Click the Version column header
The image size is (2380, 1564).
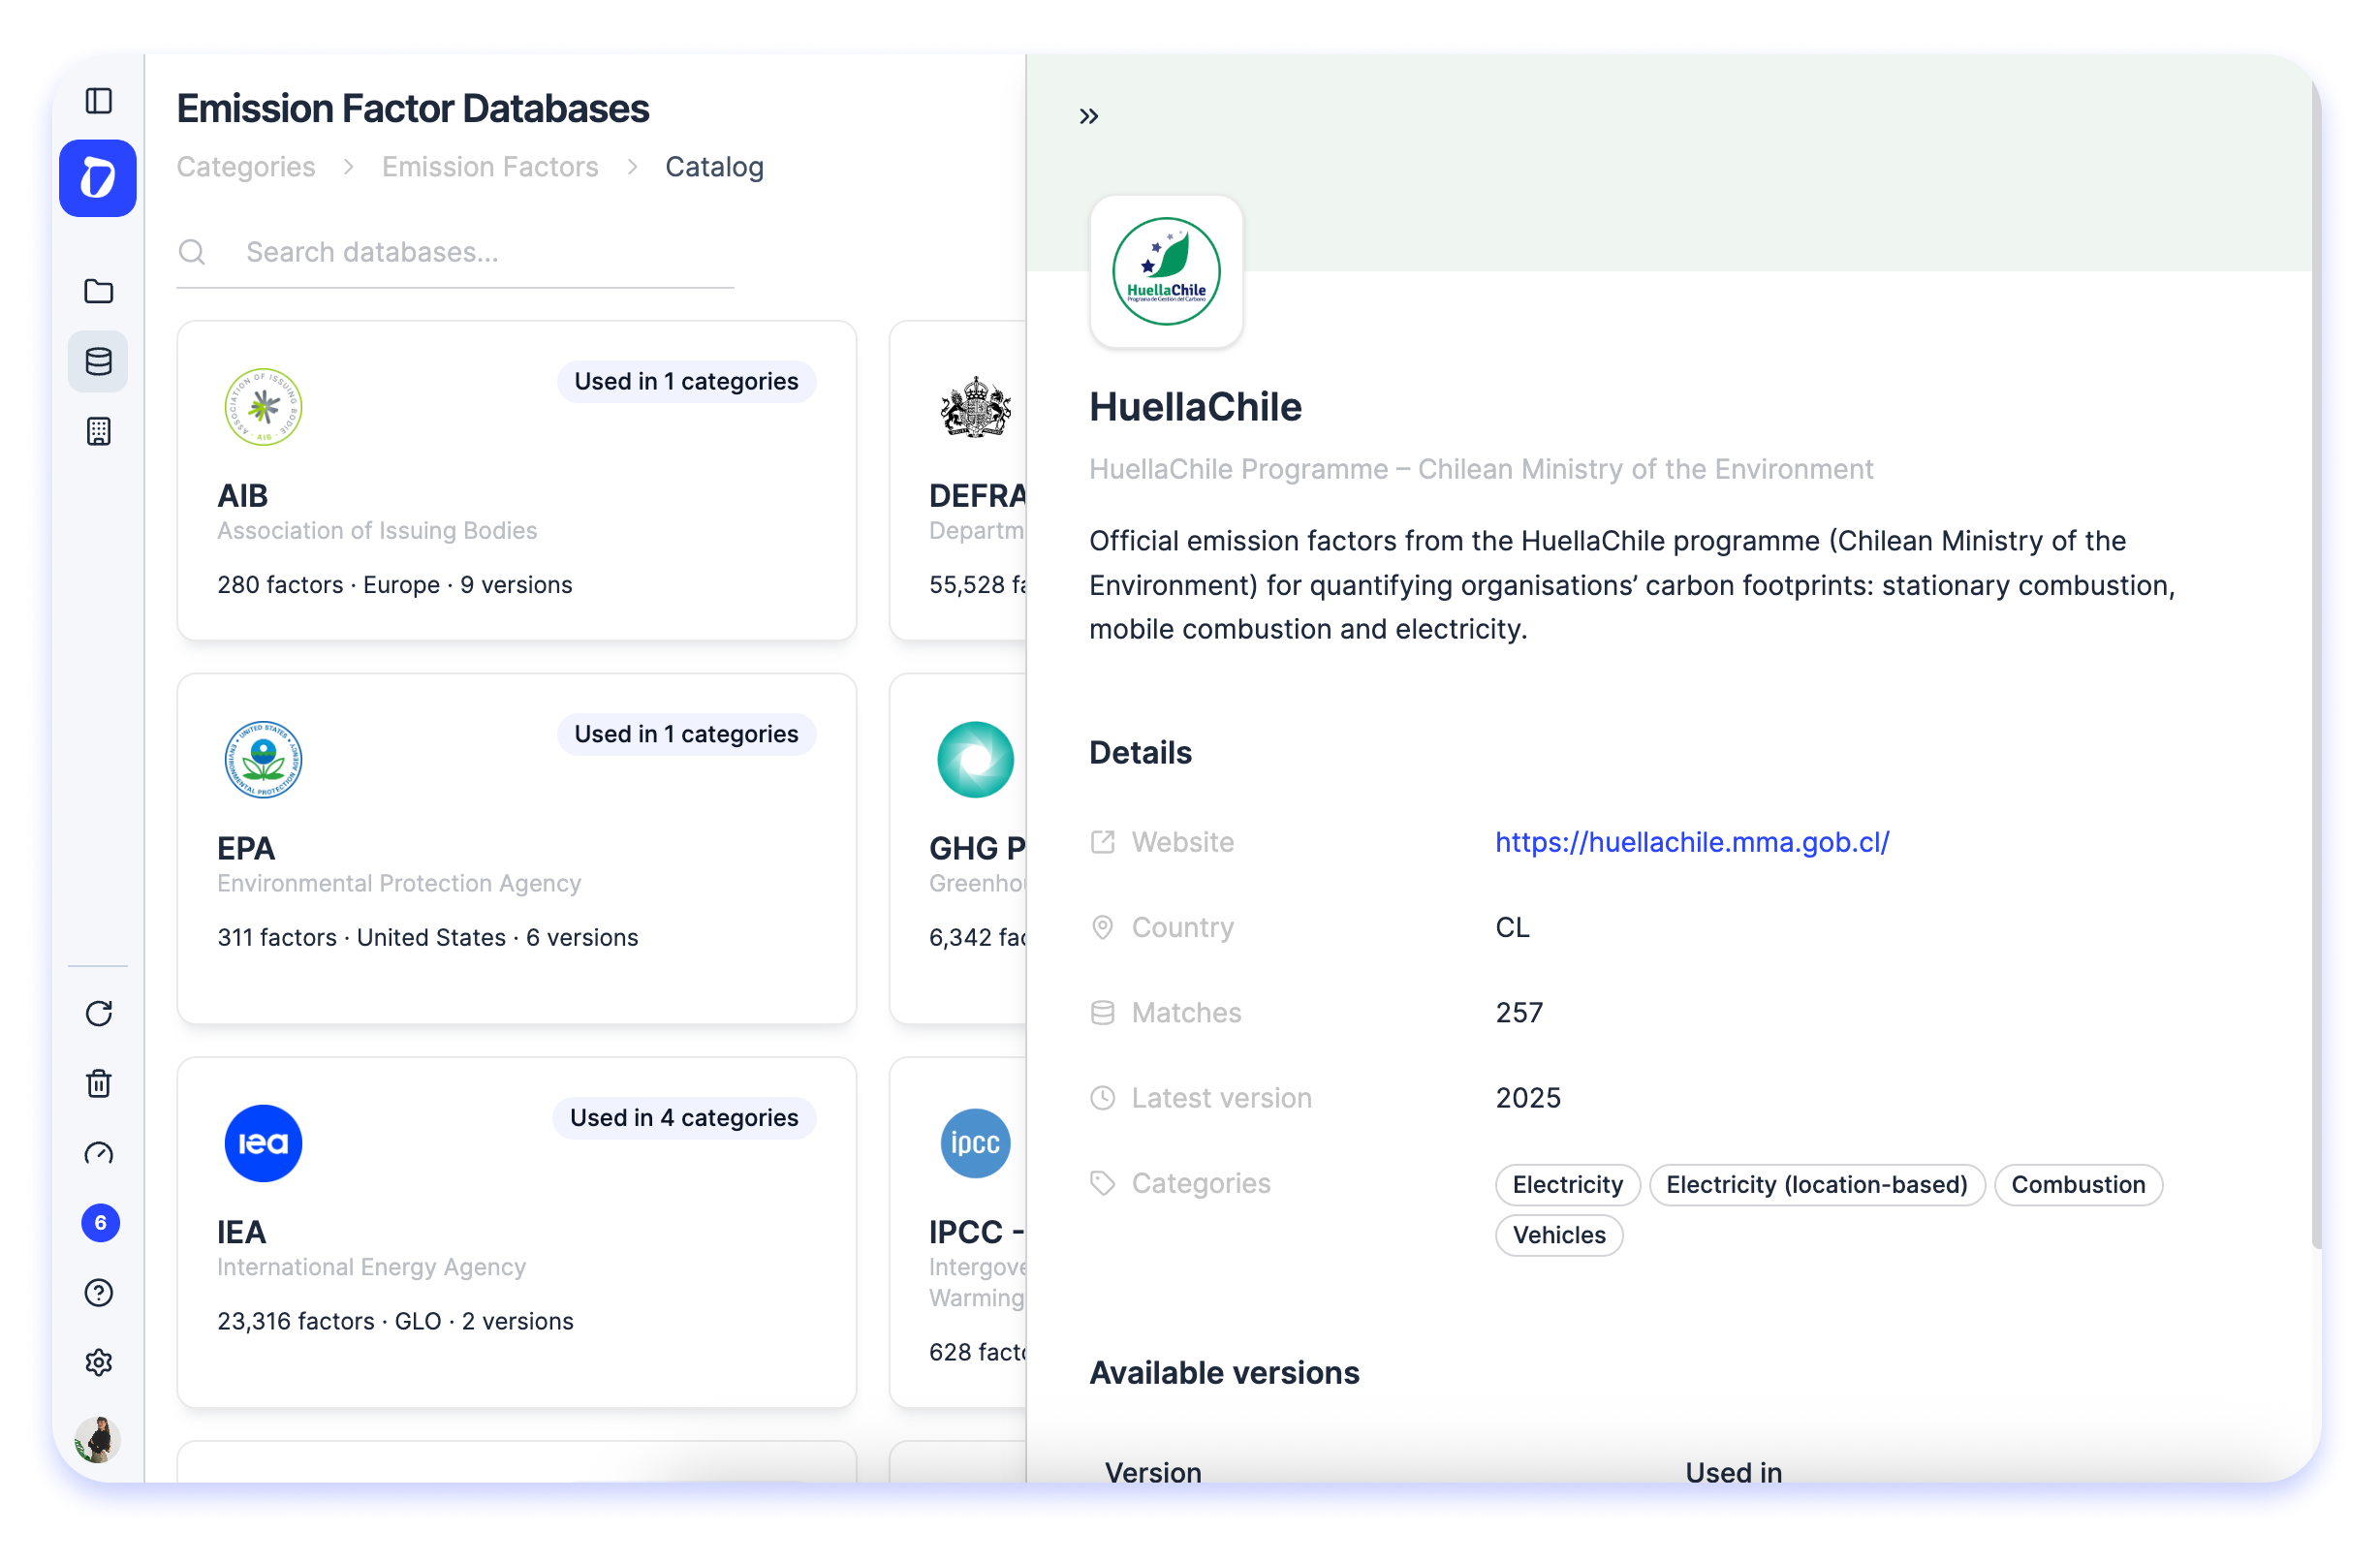click(1154, 1473)
